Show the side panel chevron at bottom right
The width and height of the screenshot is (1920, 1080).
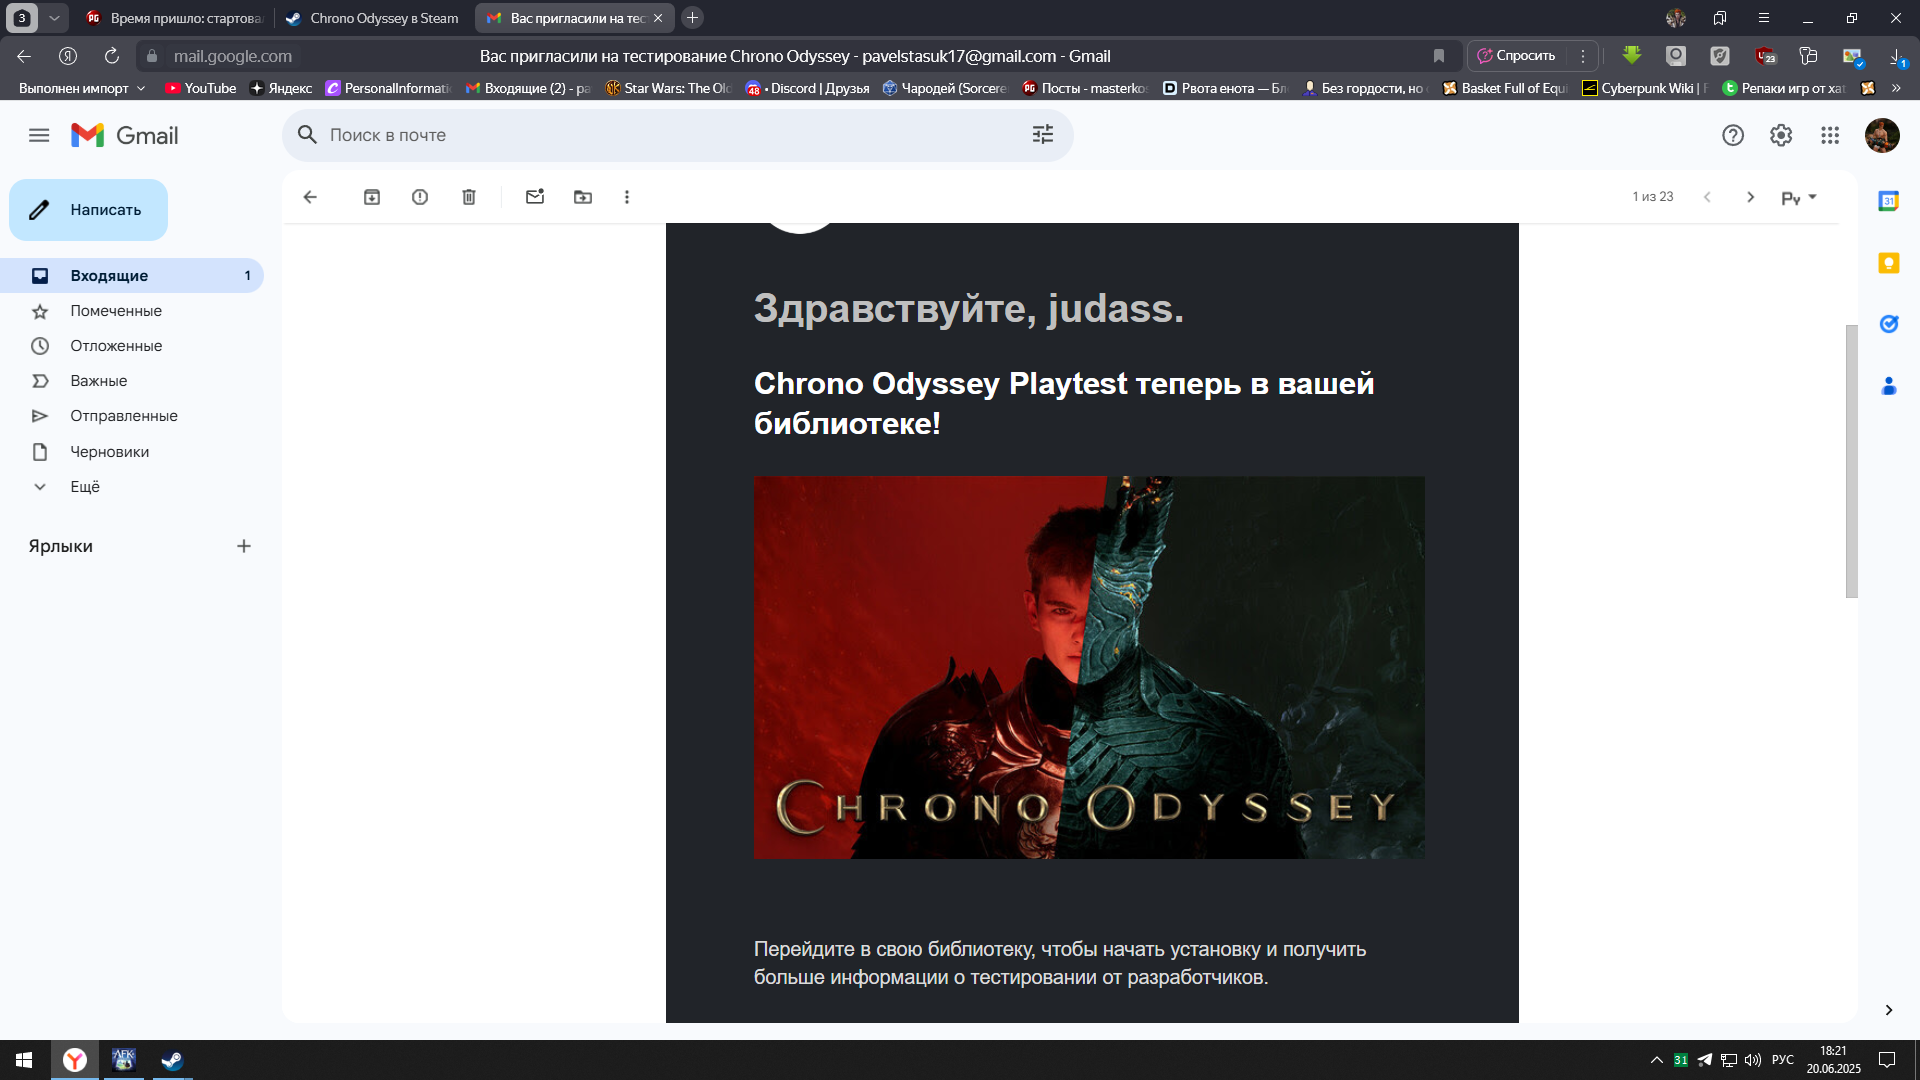point(1888,1010)
